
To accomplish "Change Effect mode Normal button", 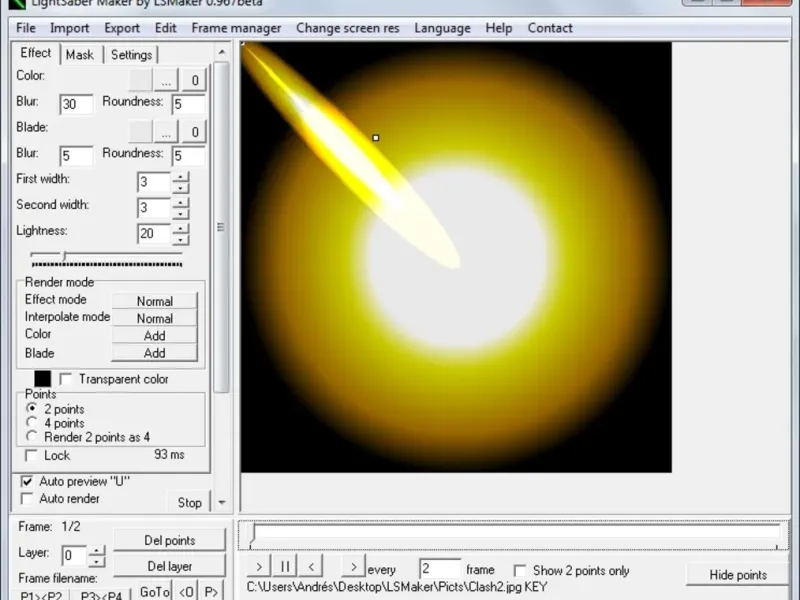I will click(154, 301).
